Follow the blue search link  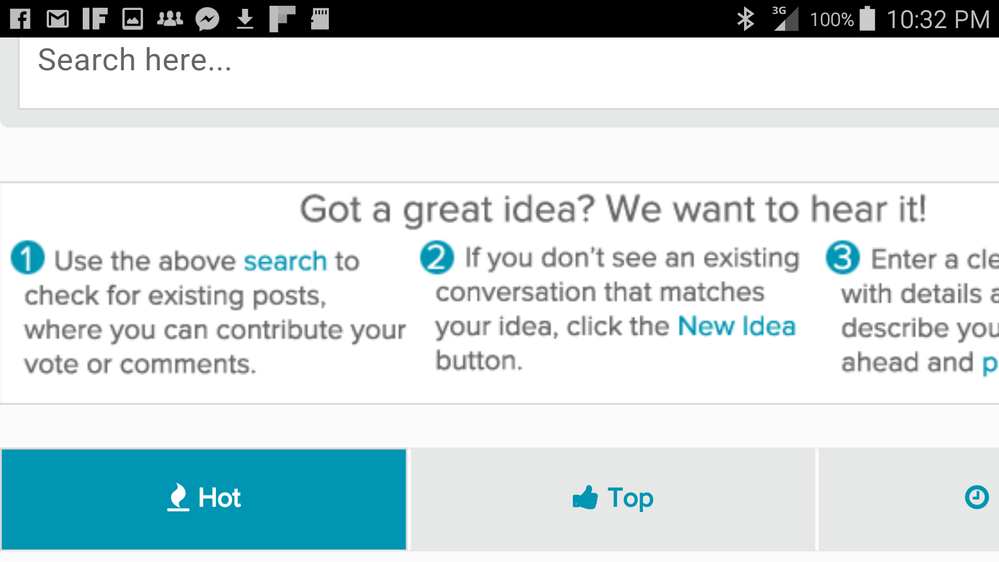285,261
